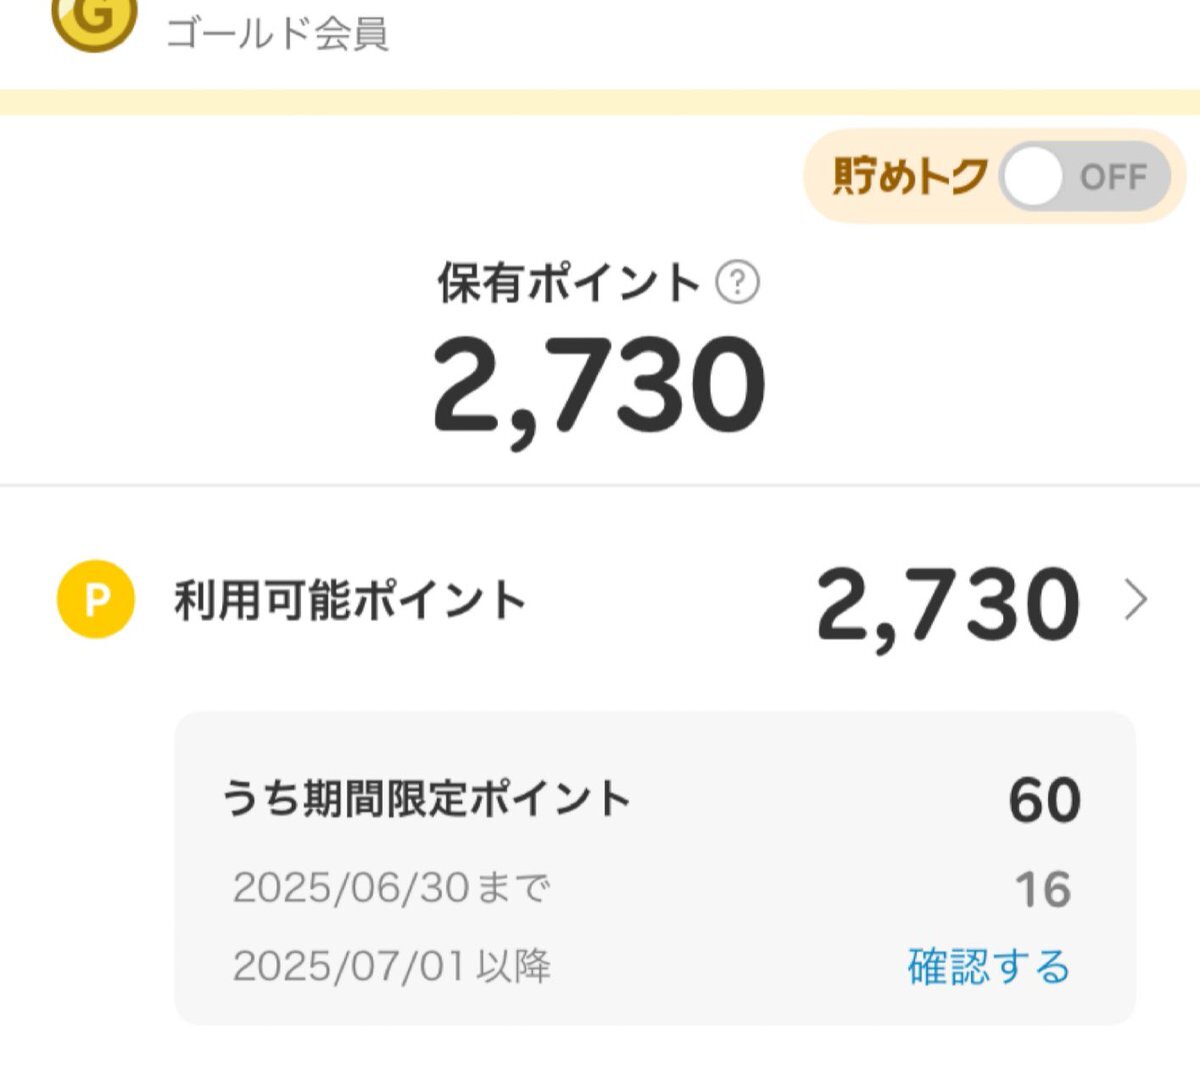The height and width of the screenshot is (1086, 1200).
Task: Select the 2025/06/30まで expiration row
Action: tap(652, 888)
